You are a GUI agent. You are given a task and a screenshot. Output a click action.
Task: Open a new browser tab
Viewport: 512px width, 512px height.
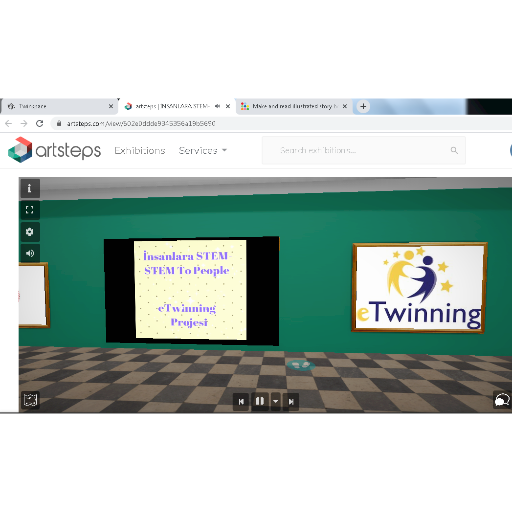(363, 106)
